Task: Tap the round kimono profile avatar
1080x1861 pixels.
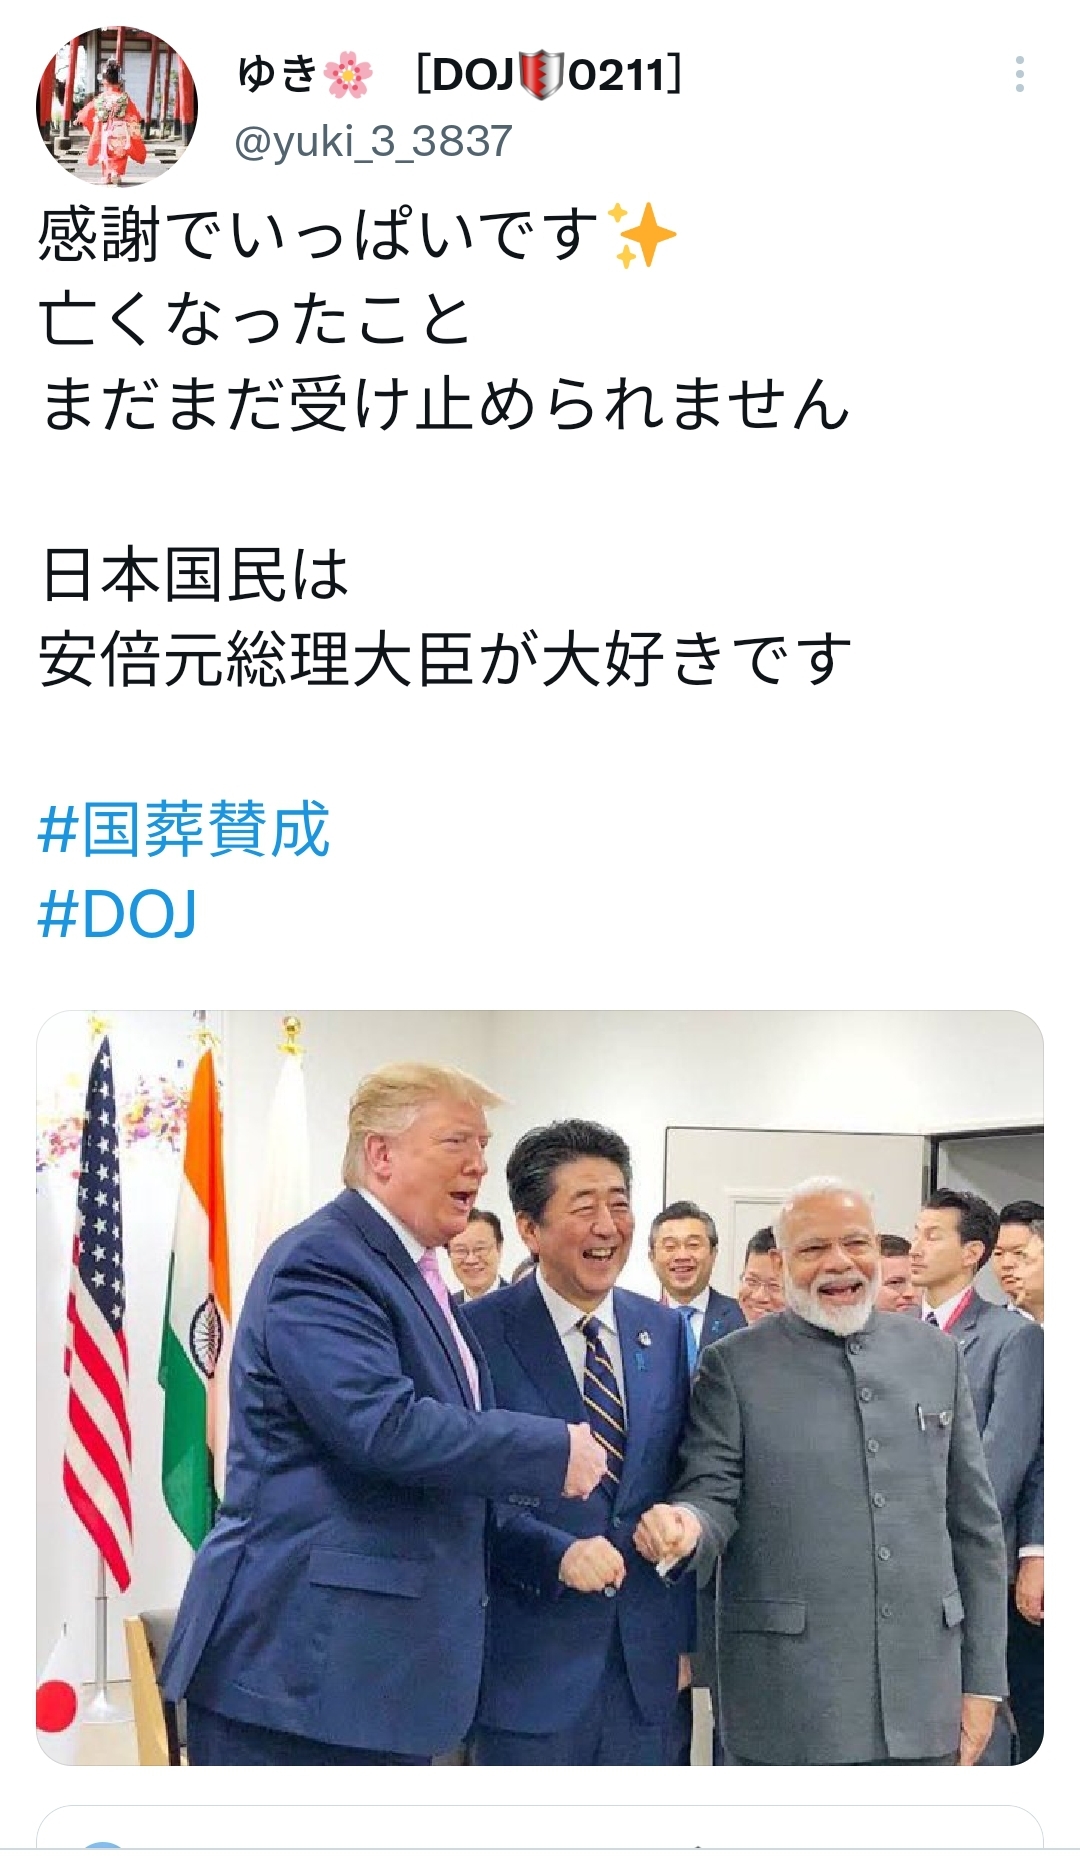Action: point(117,106)
